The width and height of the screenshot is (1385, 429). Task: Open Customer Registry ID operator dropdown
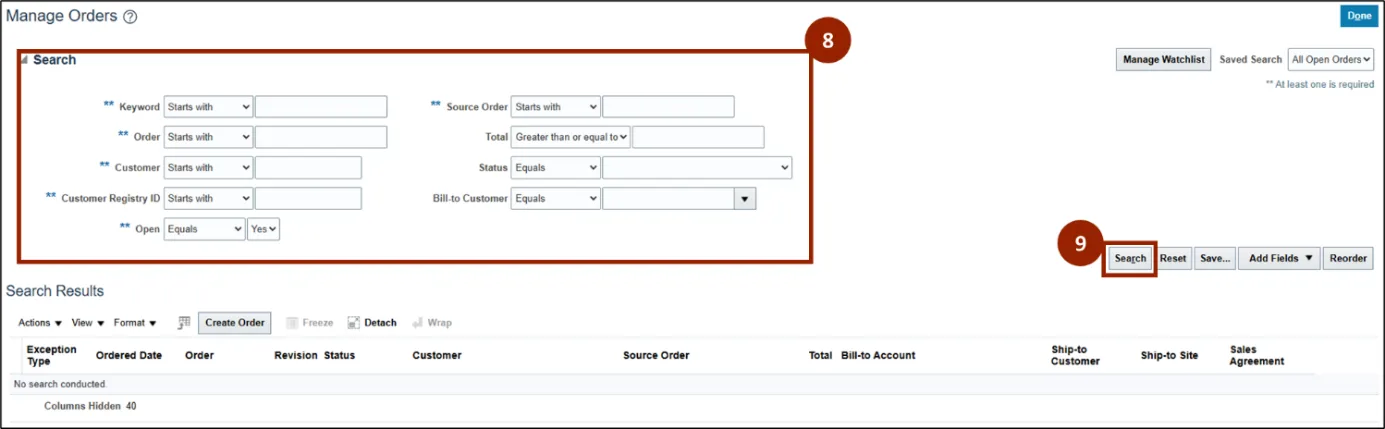[208, 198]
